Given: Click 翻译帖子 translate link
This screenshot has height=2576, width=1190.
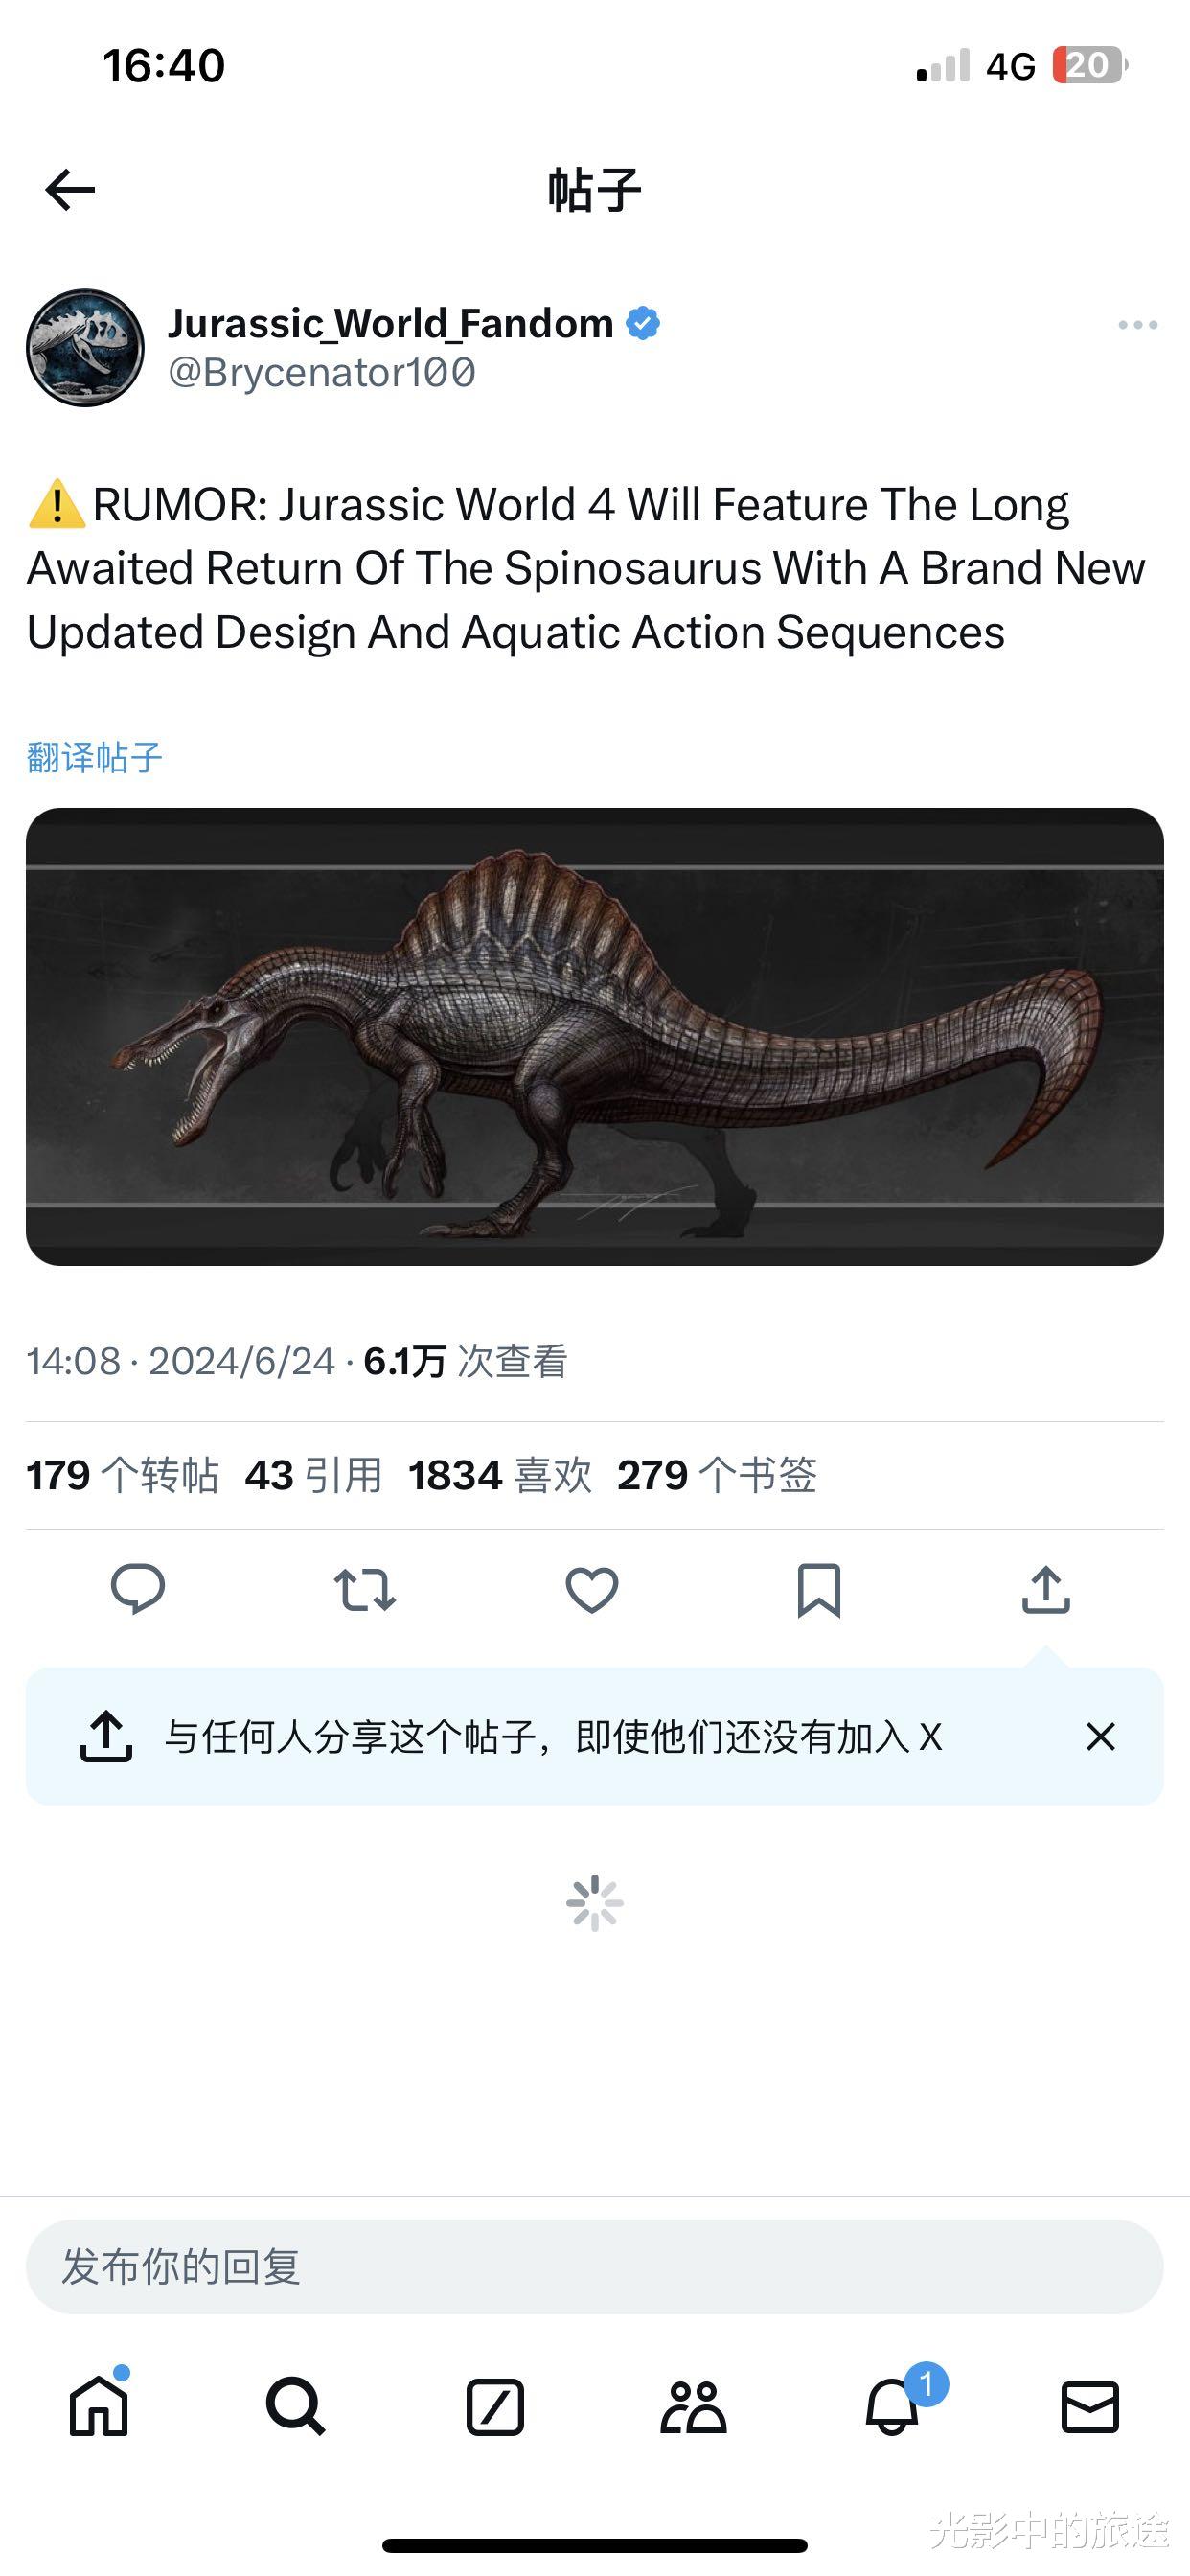Looking at the screenshot, I should click(x=94, y=757).
